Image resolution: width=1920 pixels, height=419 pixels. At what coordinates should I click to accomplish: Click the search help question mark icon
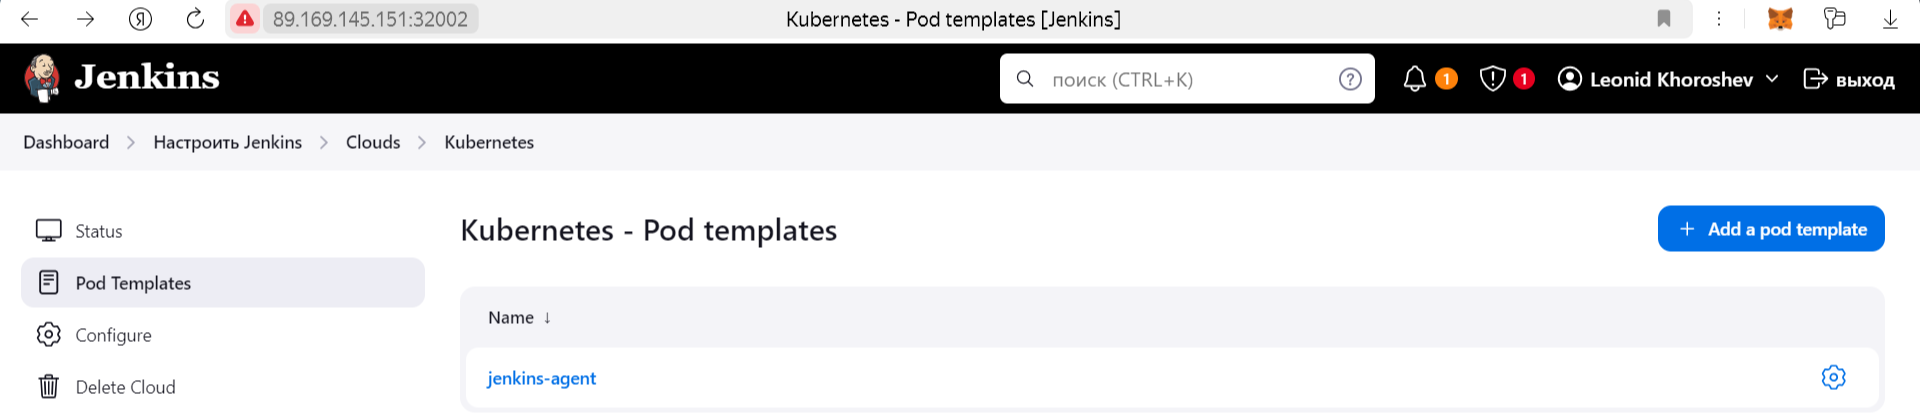[1350, 79]
